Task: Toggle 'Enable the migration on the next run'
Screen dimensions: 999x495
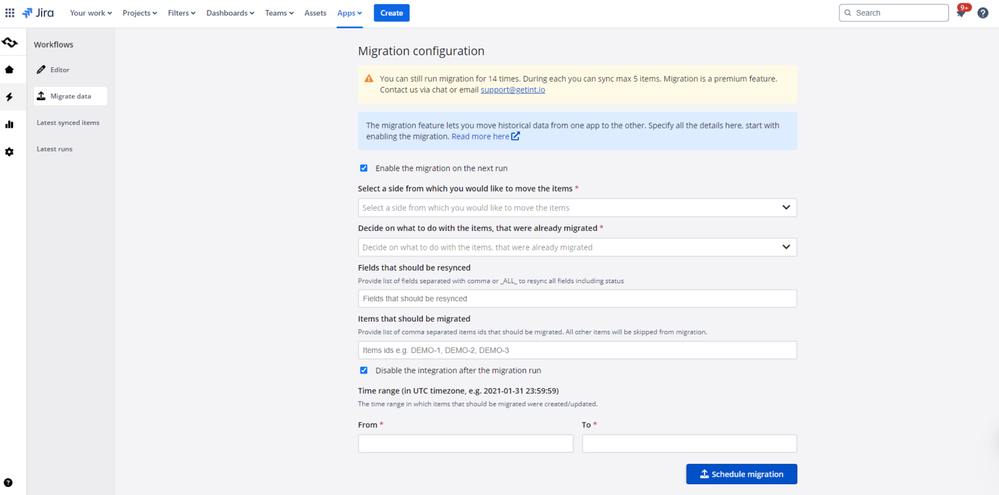Action: tap(364, 168)
